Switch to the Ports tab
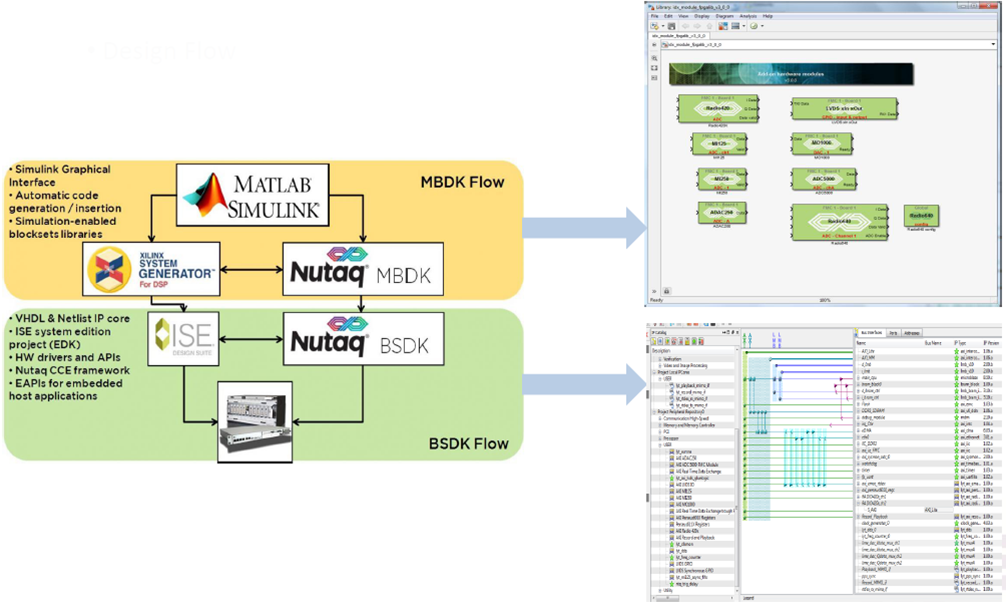The height and width of the screenshot is (602, 1006). pos(893,333)
